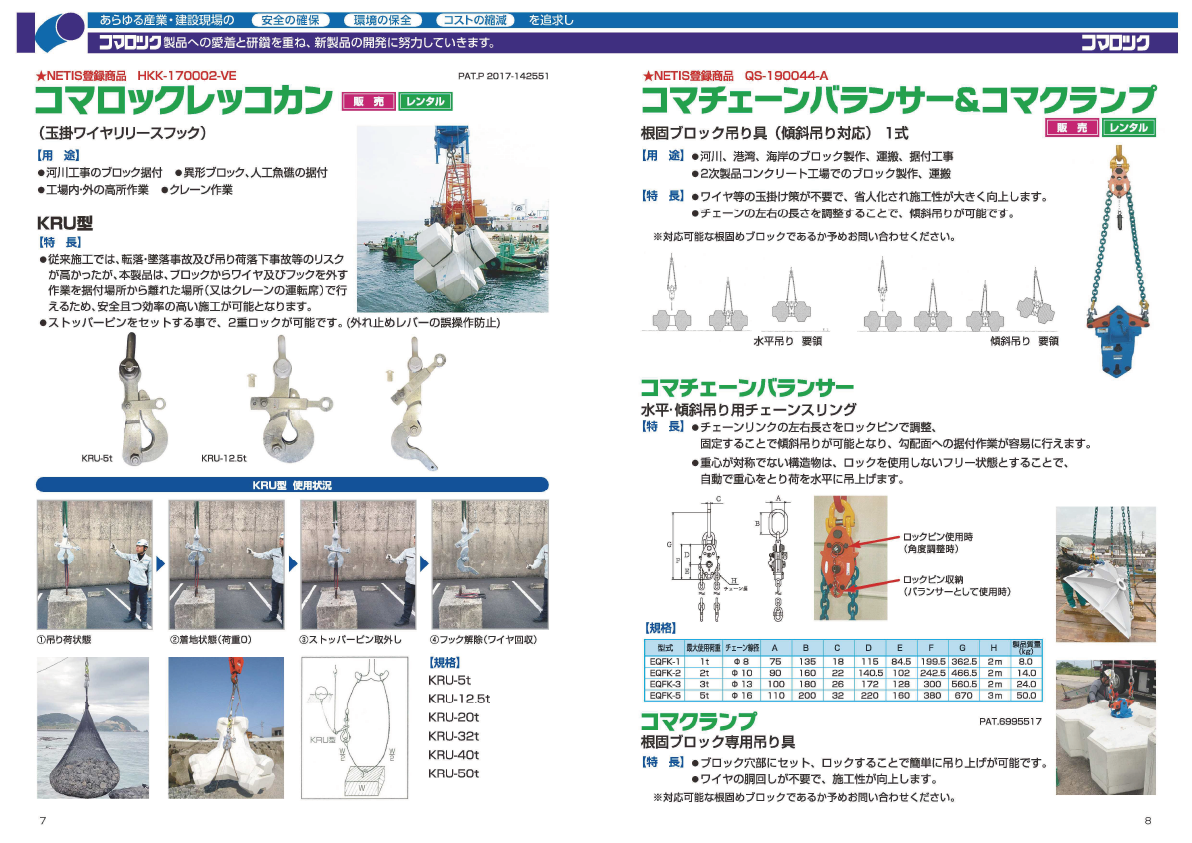
Task: Click the orange chain balancer close-up photo
Action: point(850,559)
